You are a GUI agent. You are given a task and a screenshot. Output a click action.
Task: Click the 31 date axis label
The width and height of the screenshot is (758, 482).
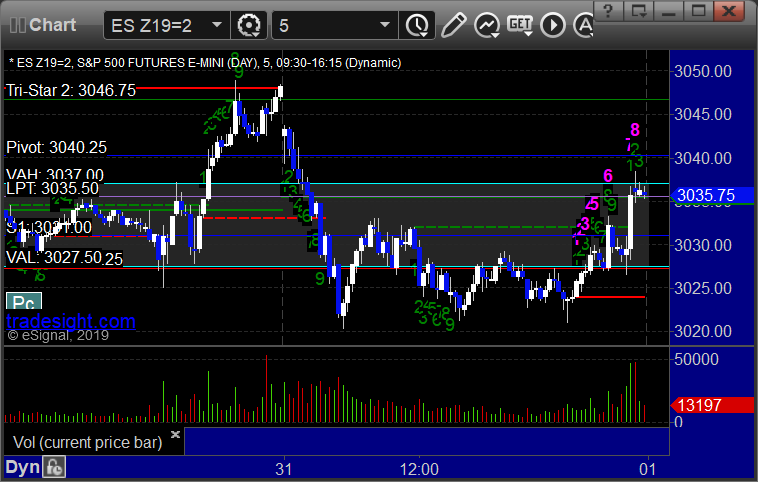coord(284,469)
